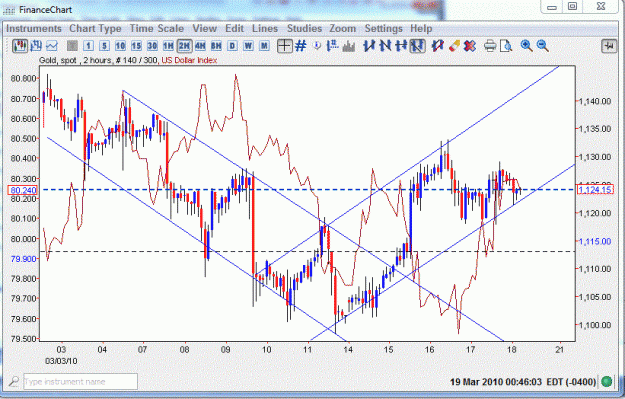Viewport: 625px width, 399px height.
Task: Zoom out of the chart
Action: click(542, 46)
